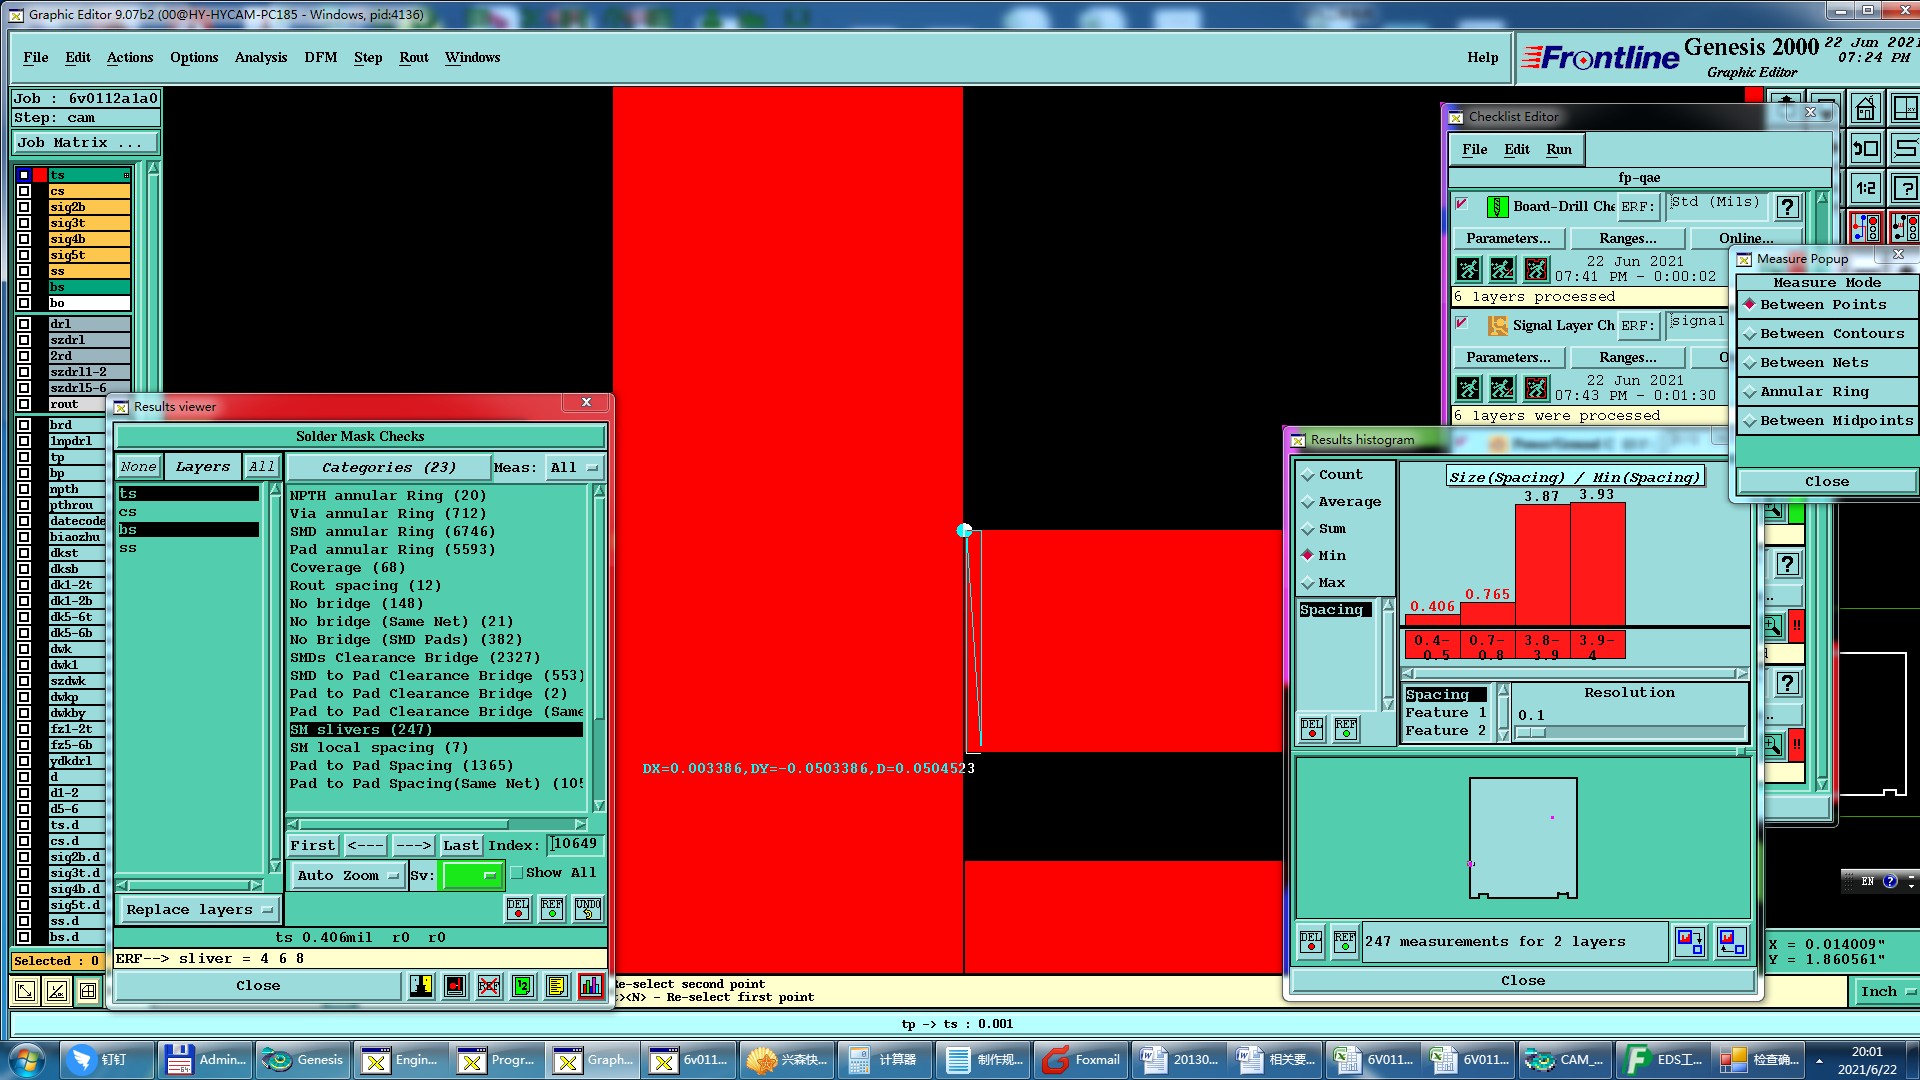Toggle the Show All checkbox
The width and height of the screenshot is (1920, 1080).
(517, 873)
